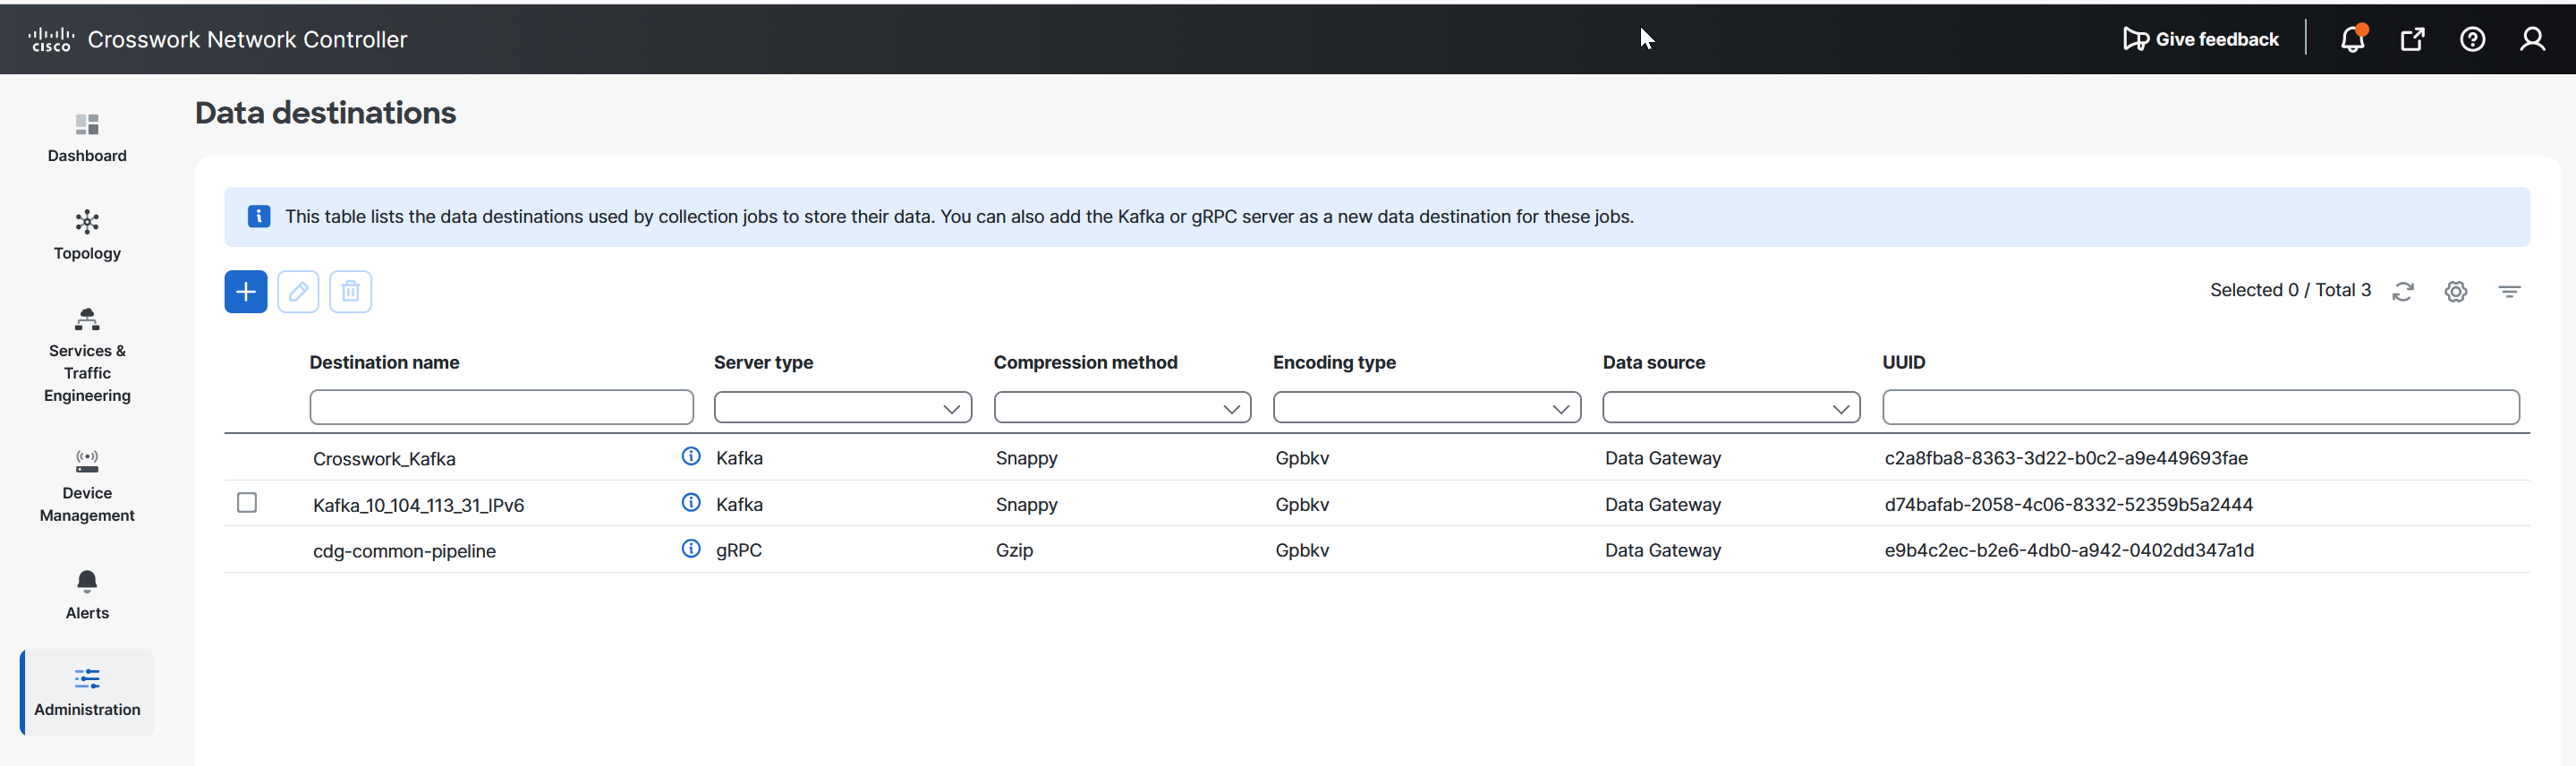Open the notifications bell
This screenshot has width=2576, height=766.
2352,39
